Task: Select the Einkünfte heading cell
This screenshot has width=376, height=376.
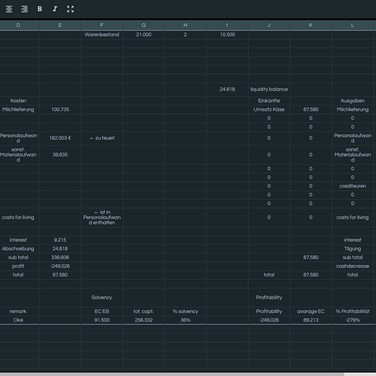Action: pyautogui.click(x=269, y=101)
